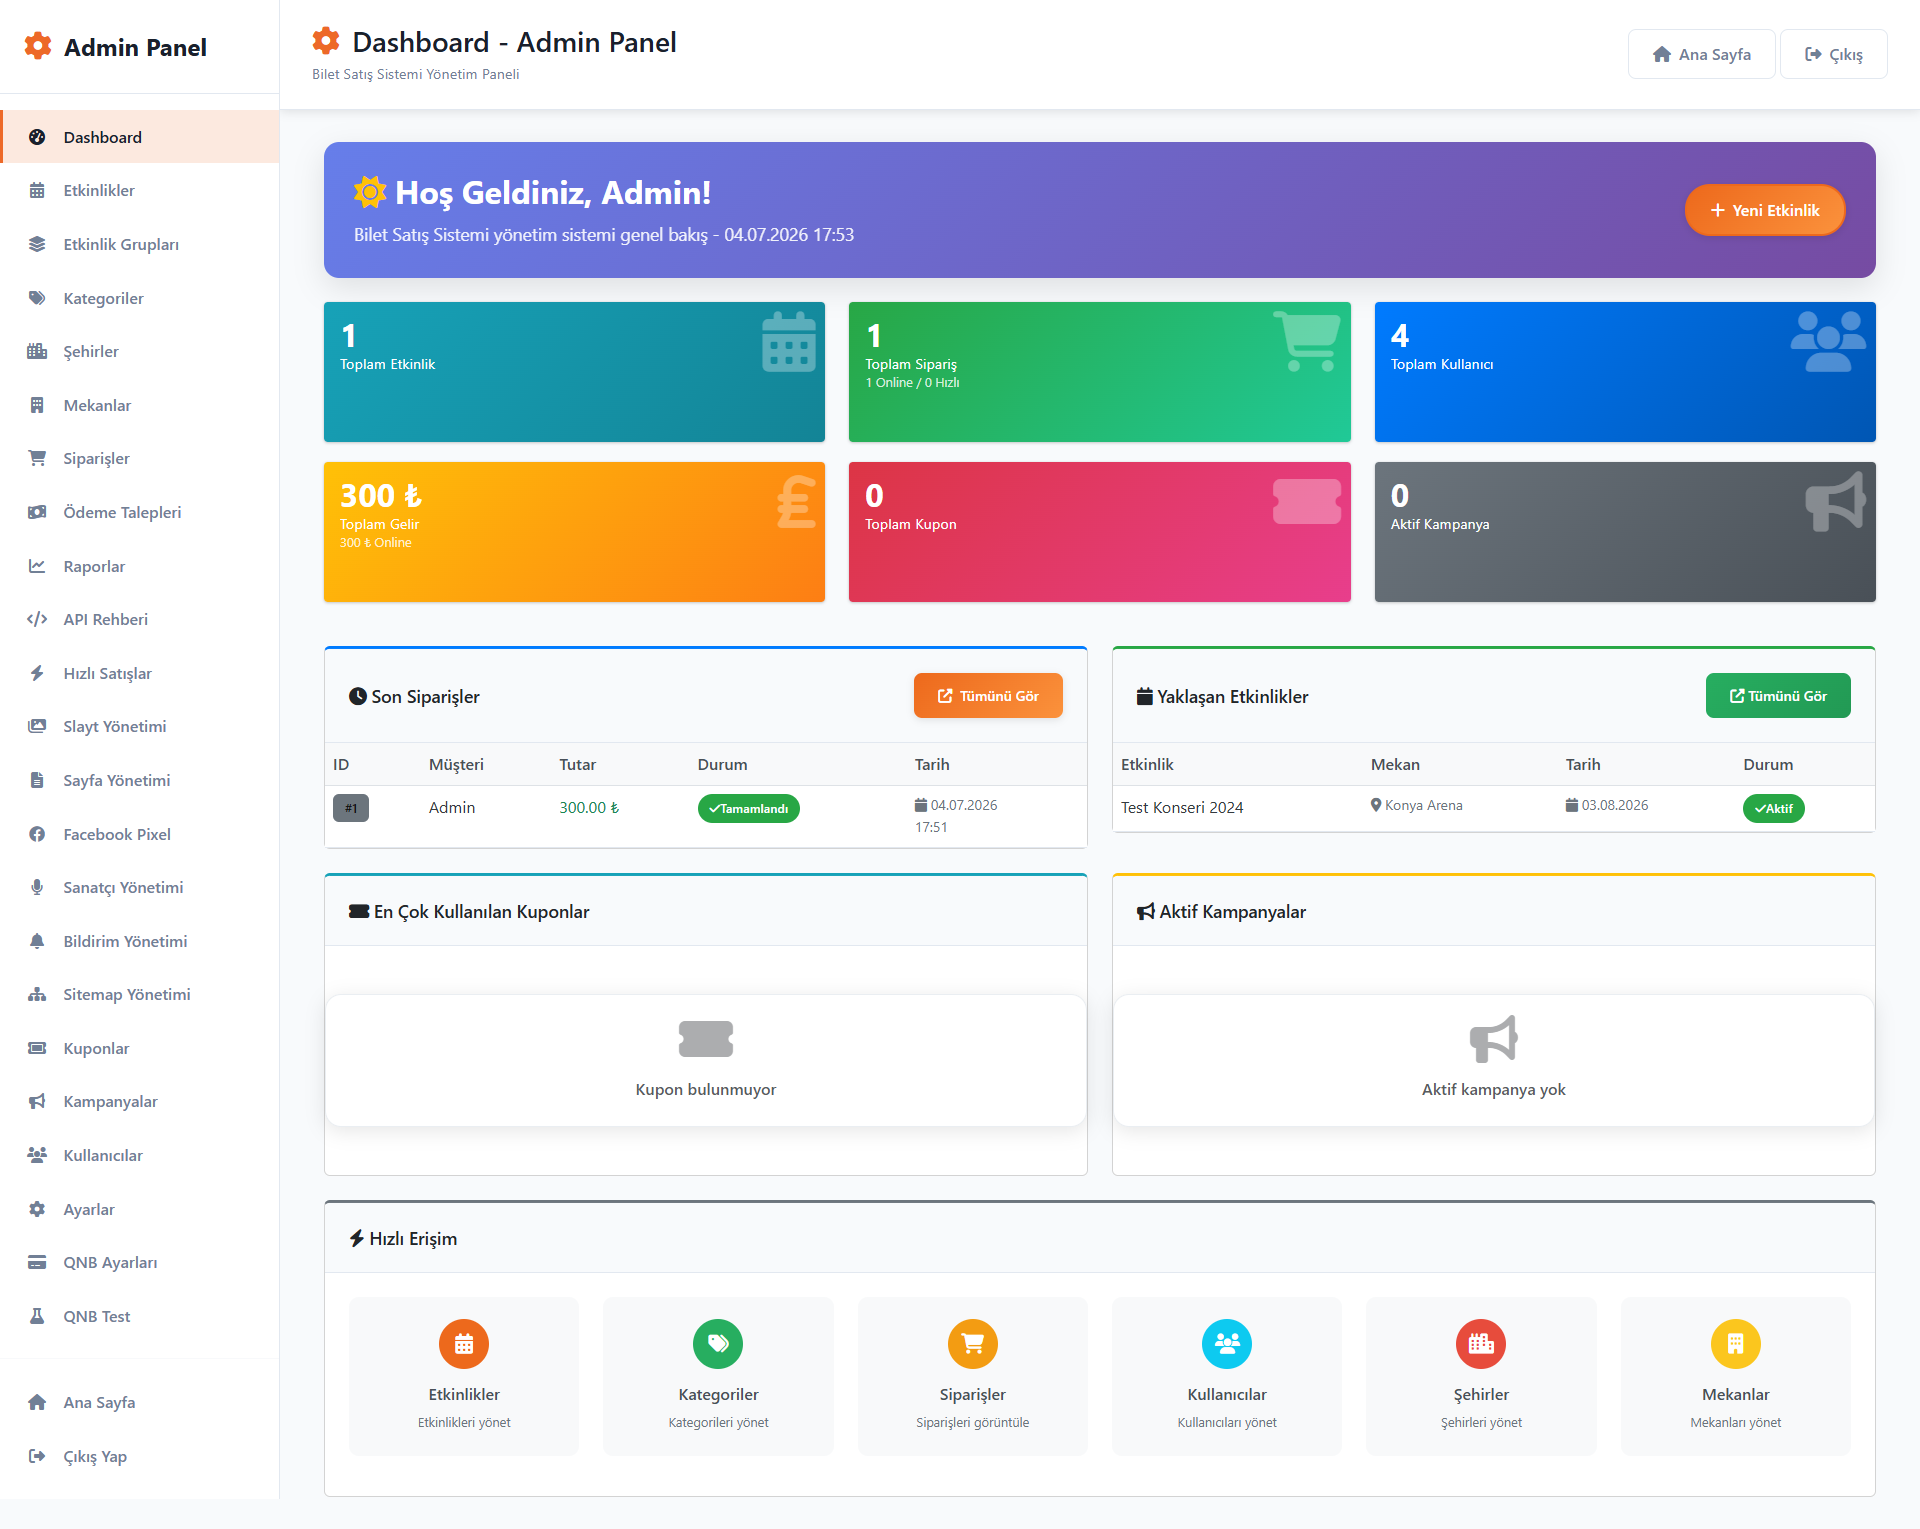
Task: Open the yellow Mekanlar building icon
Action: coord(1736,1344)
